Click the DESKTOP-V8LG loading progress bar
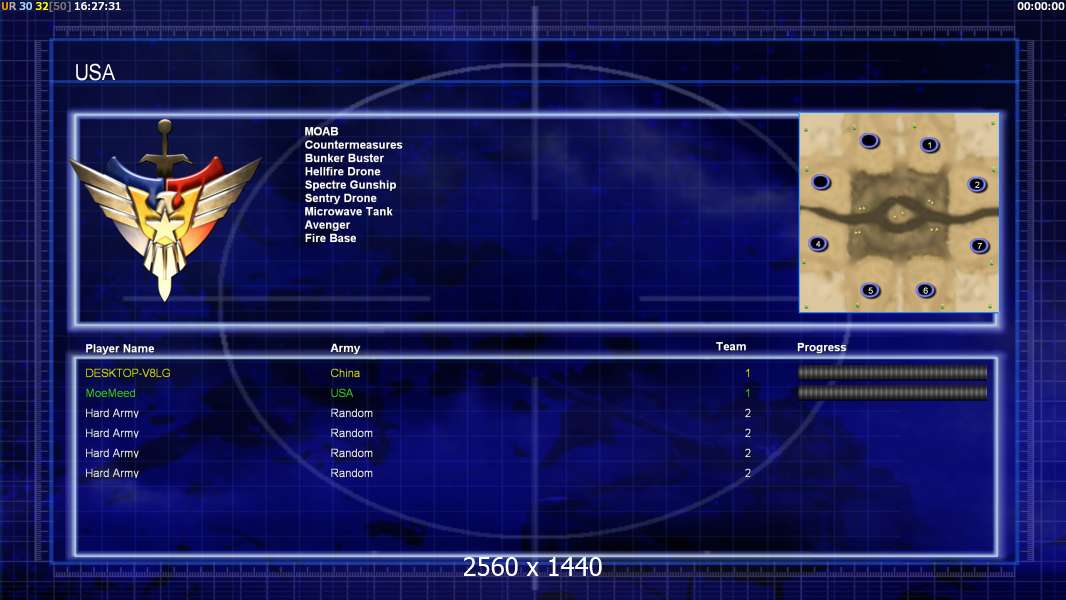Image resolution: width=1066 pixels, height=600 pixels. click(x=892, y=372)
